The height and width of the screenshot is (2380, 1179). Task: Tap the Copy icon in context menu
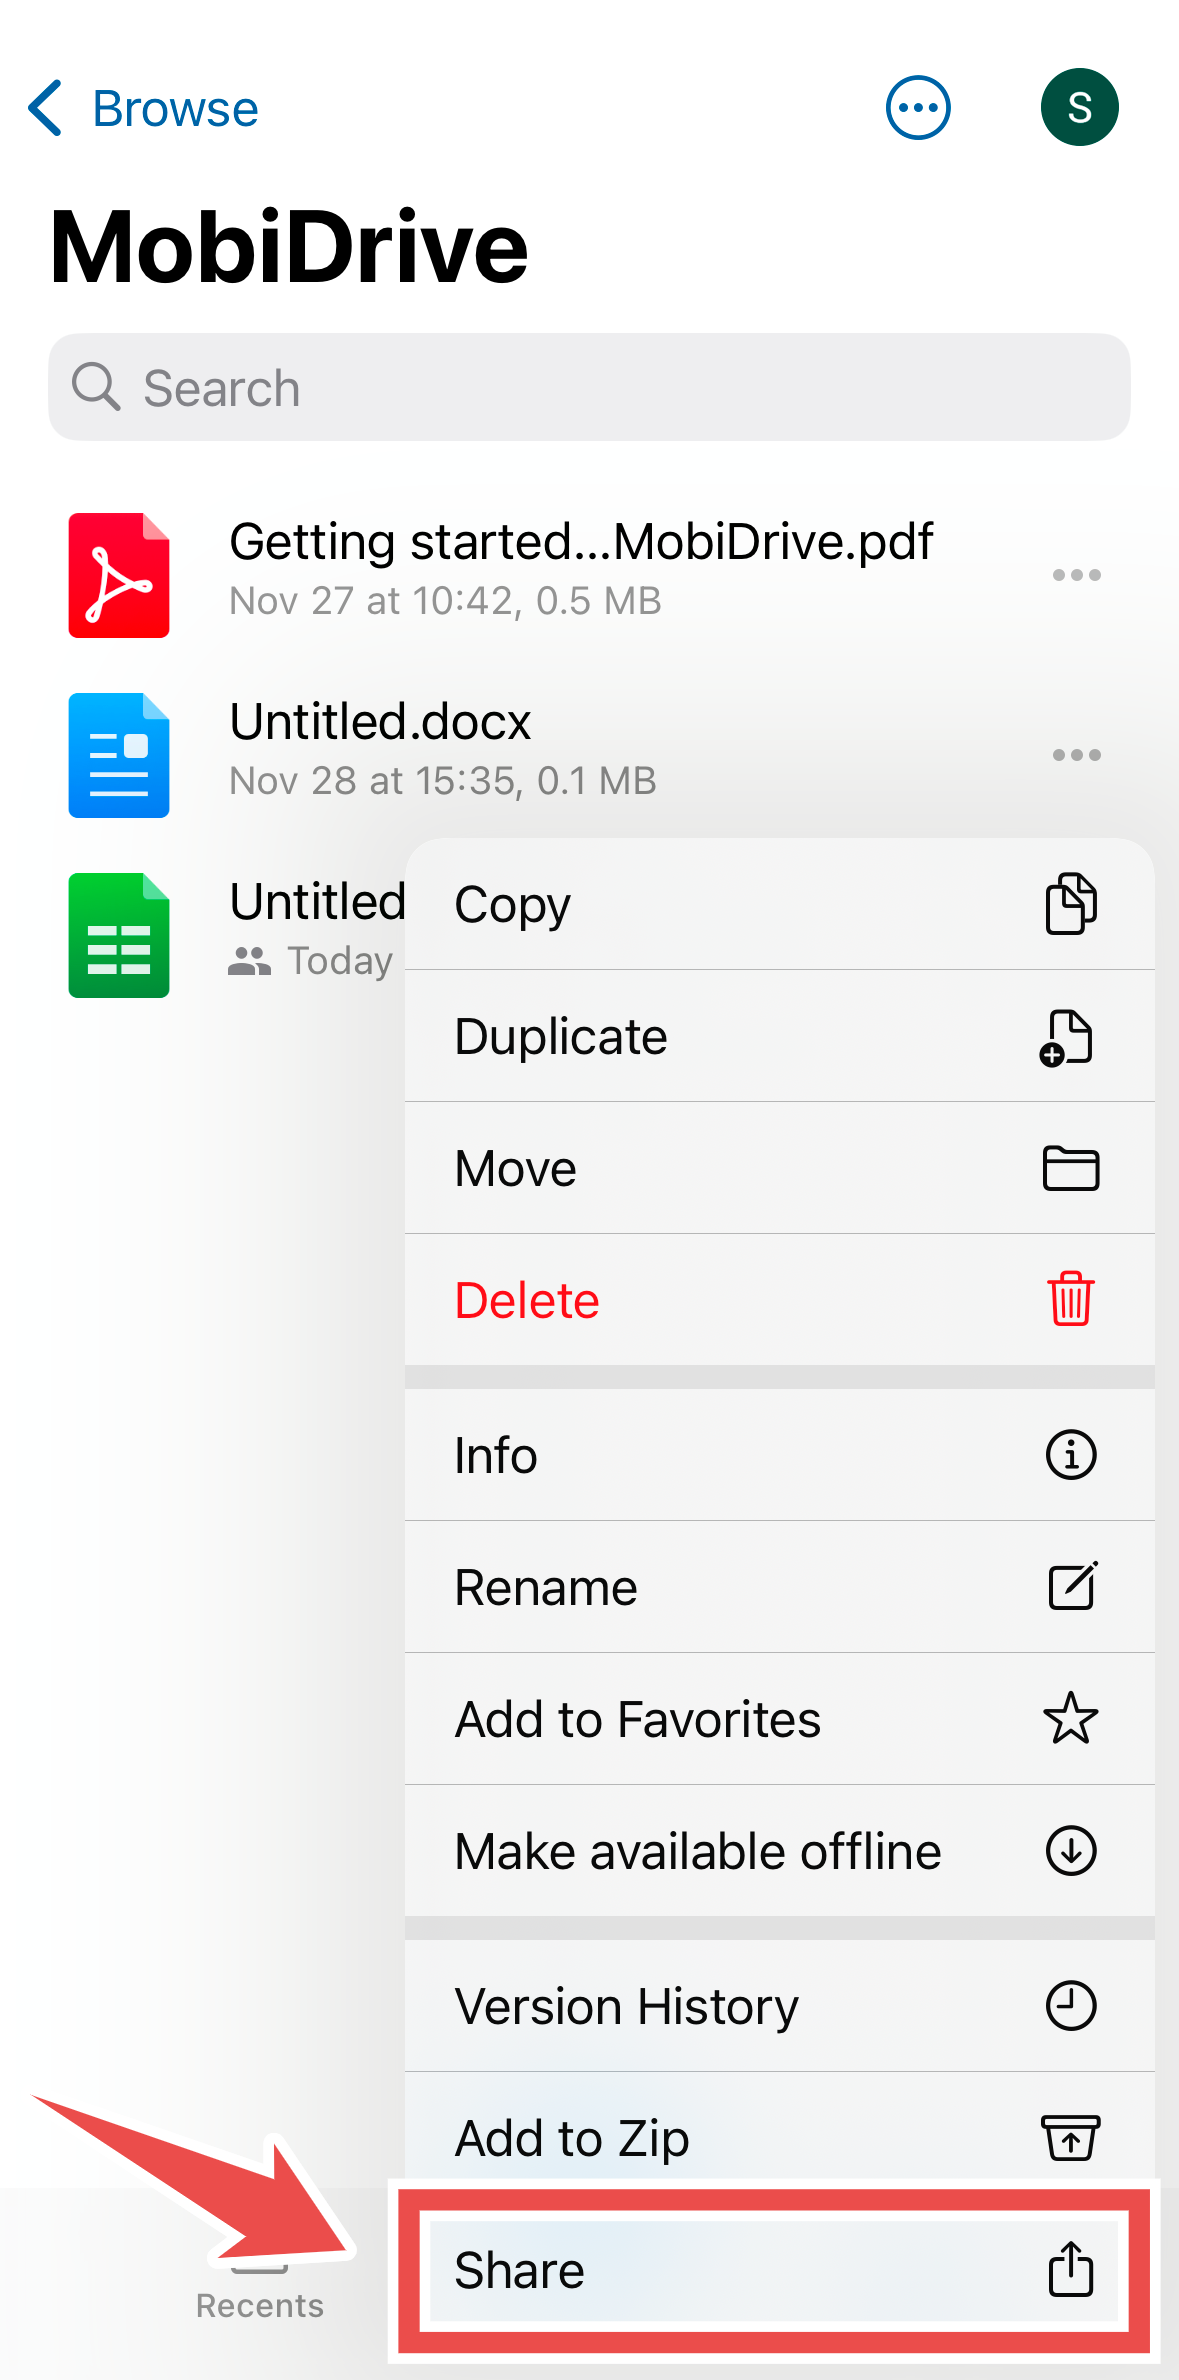point(1071,904)
